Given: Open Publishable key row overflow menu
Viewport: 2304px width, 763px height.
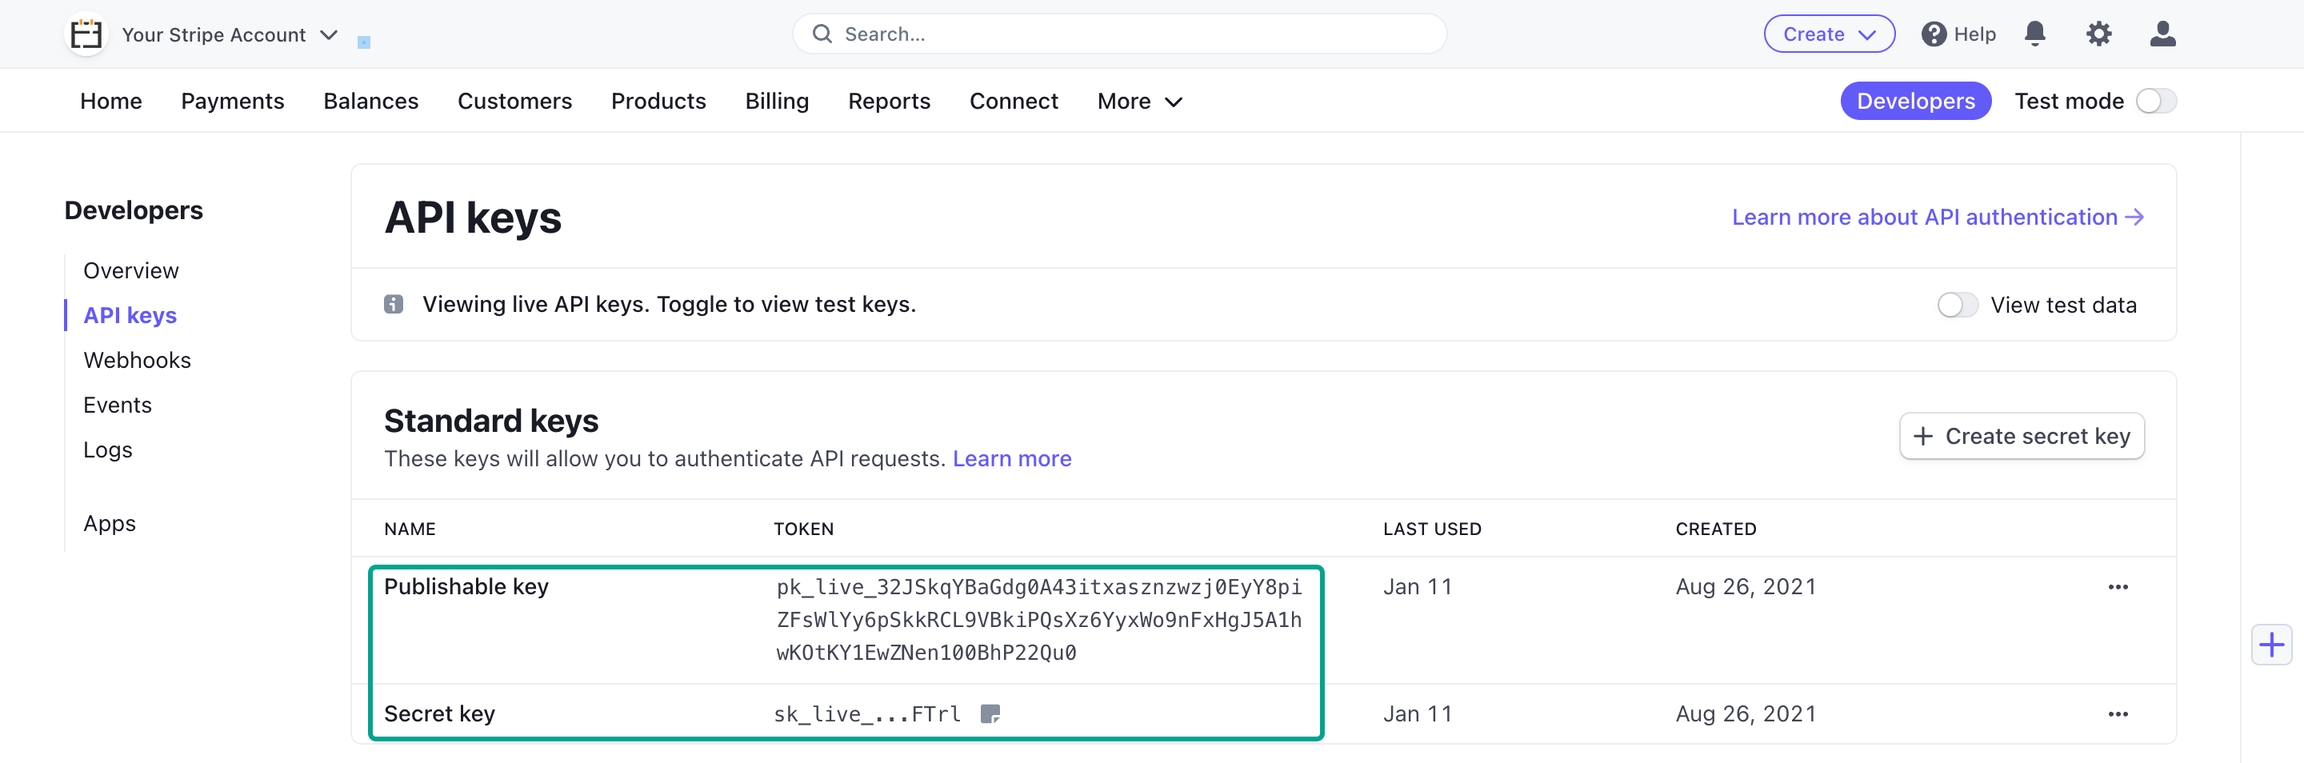Looking at the screenshot, I should point(2117,587).
